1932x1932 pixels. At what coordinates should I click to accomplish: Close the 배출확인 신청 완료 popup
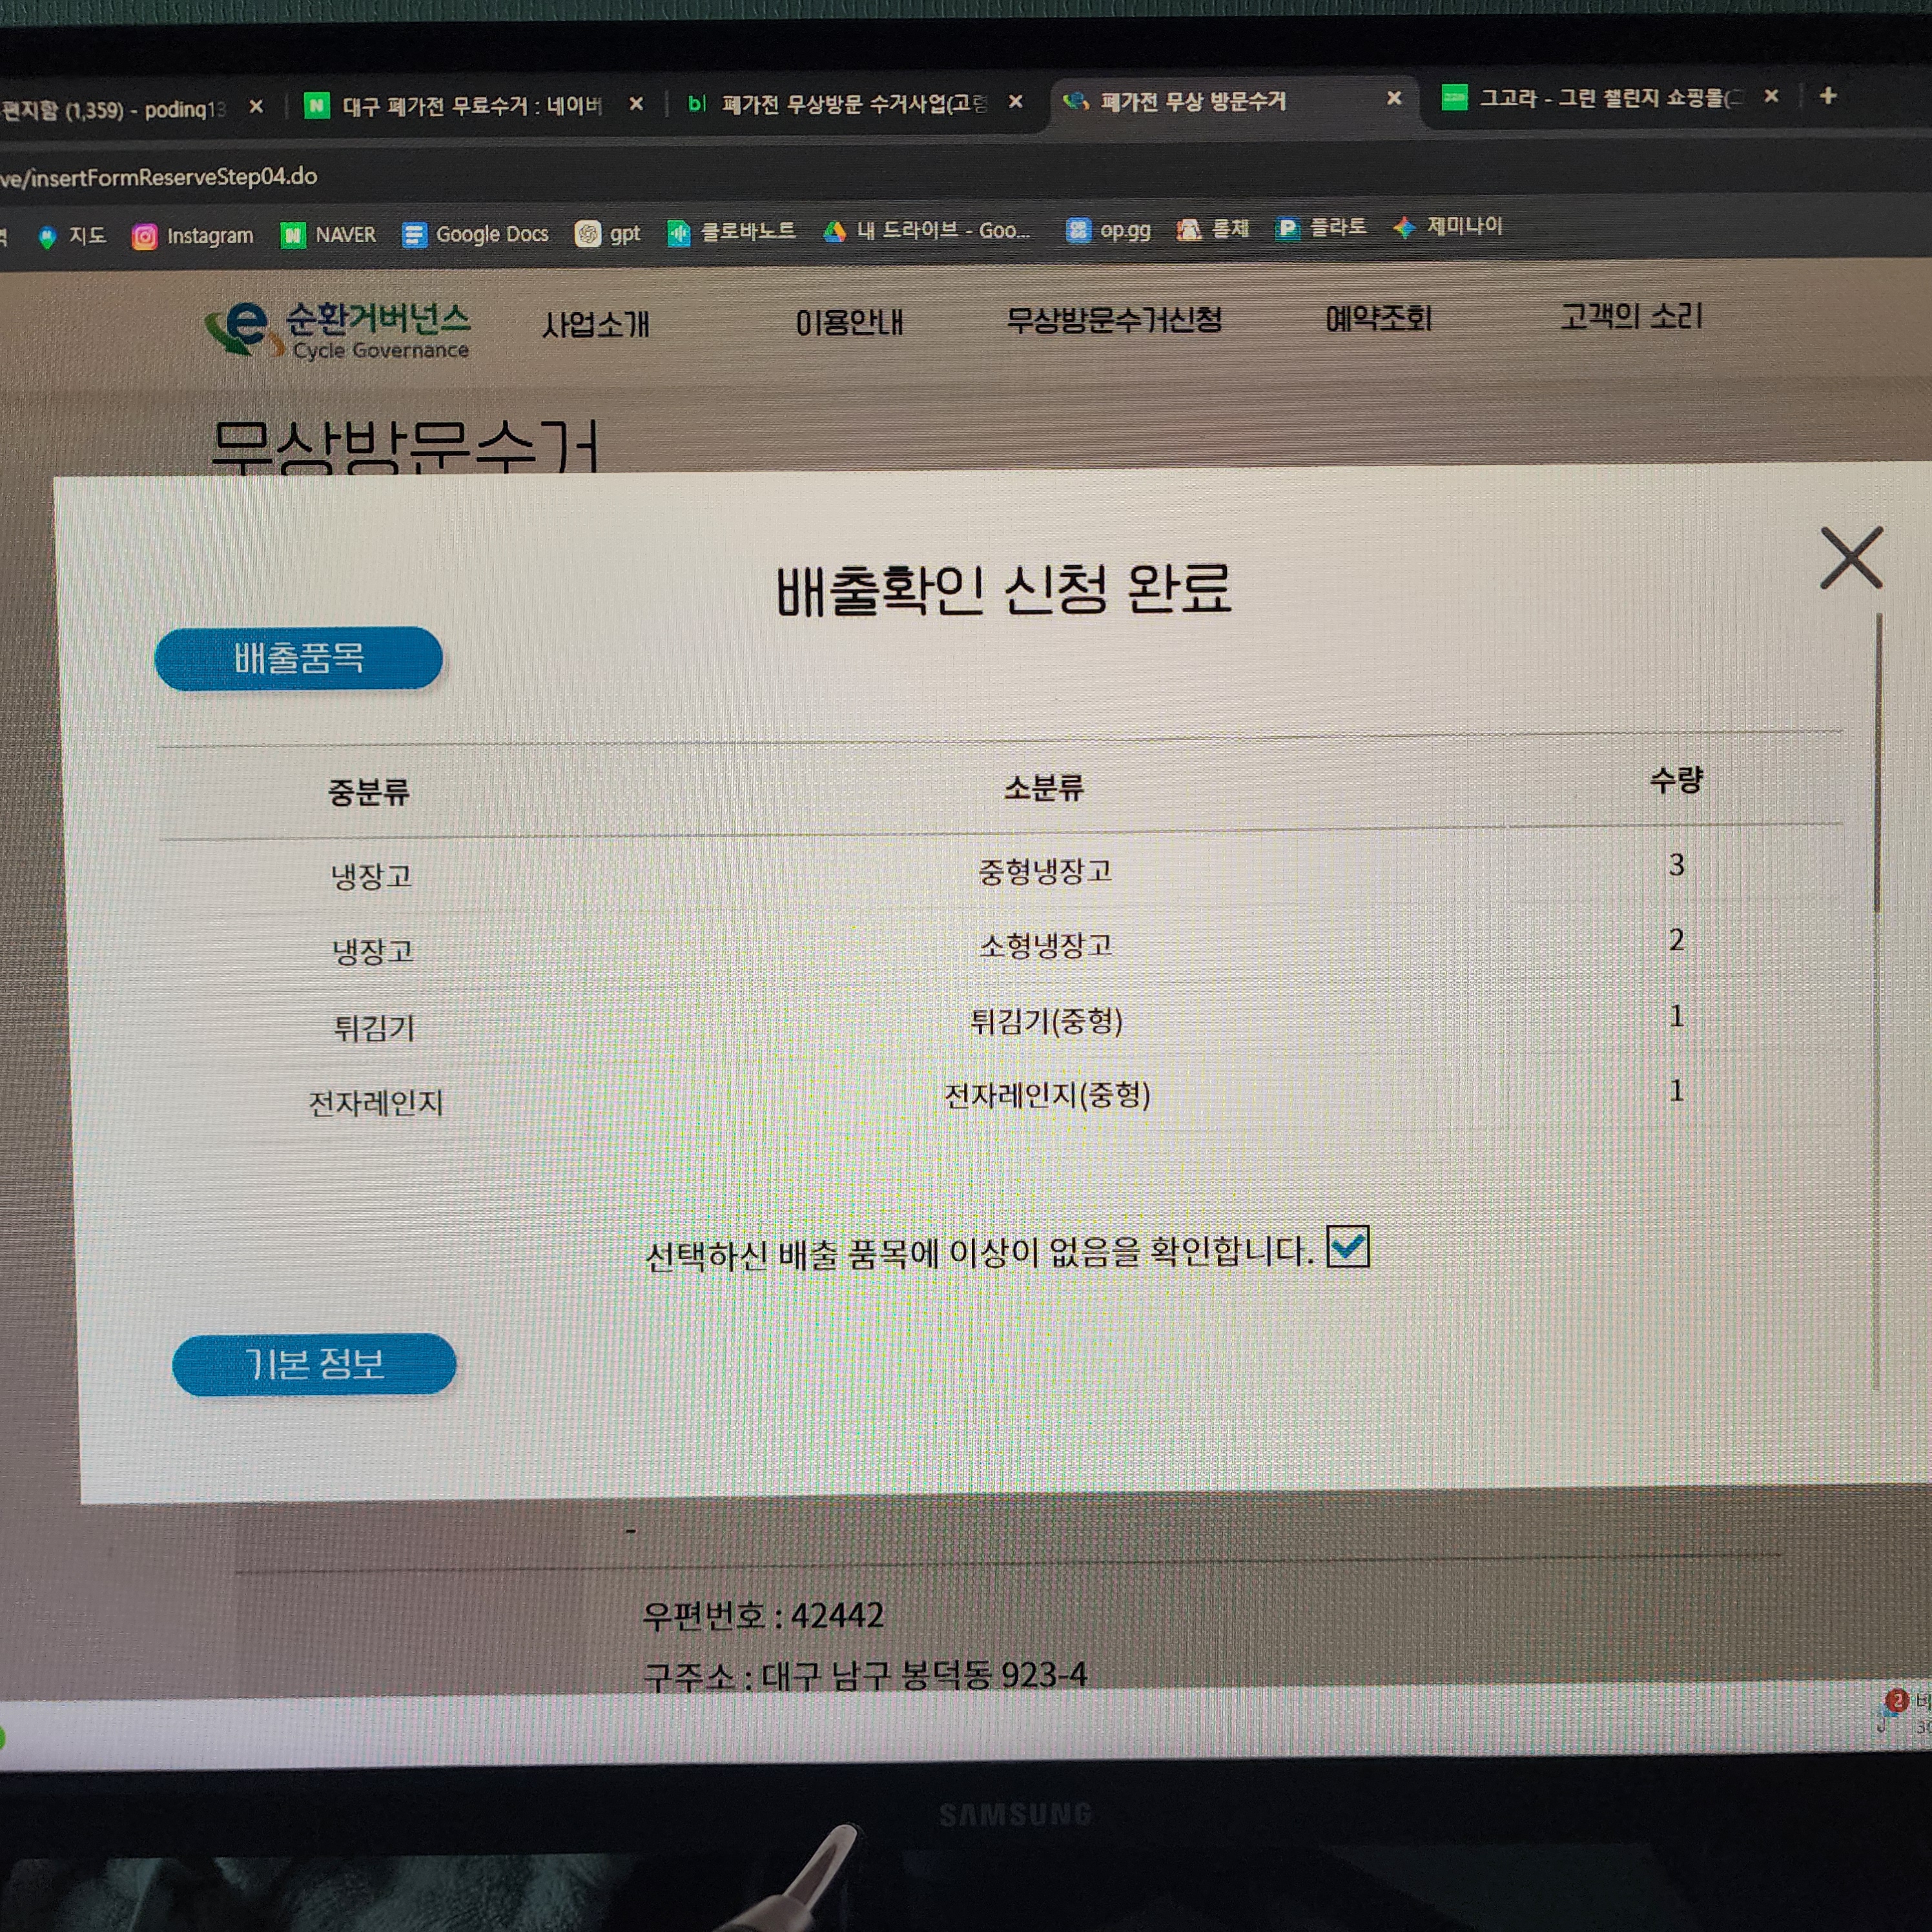click(1851, 558)
